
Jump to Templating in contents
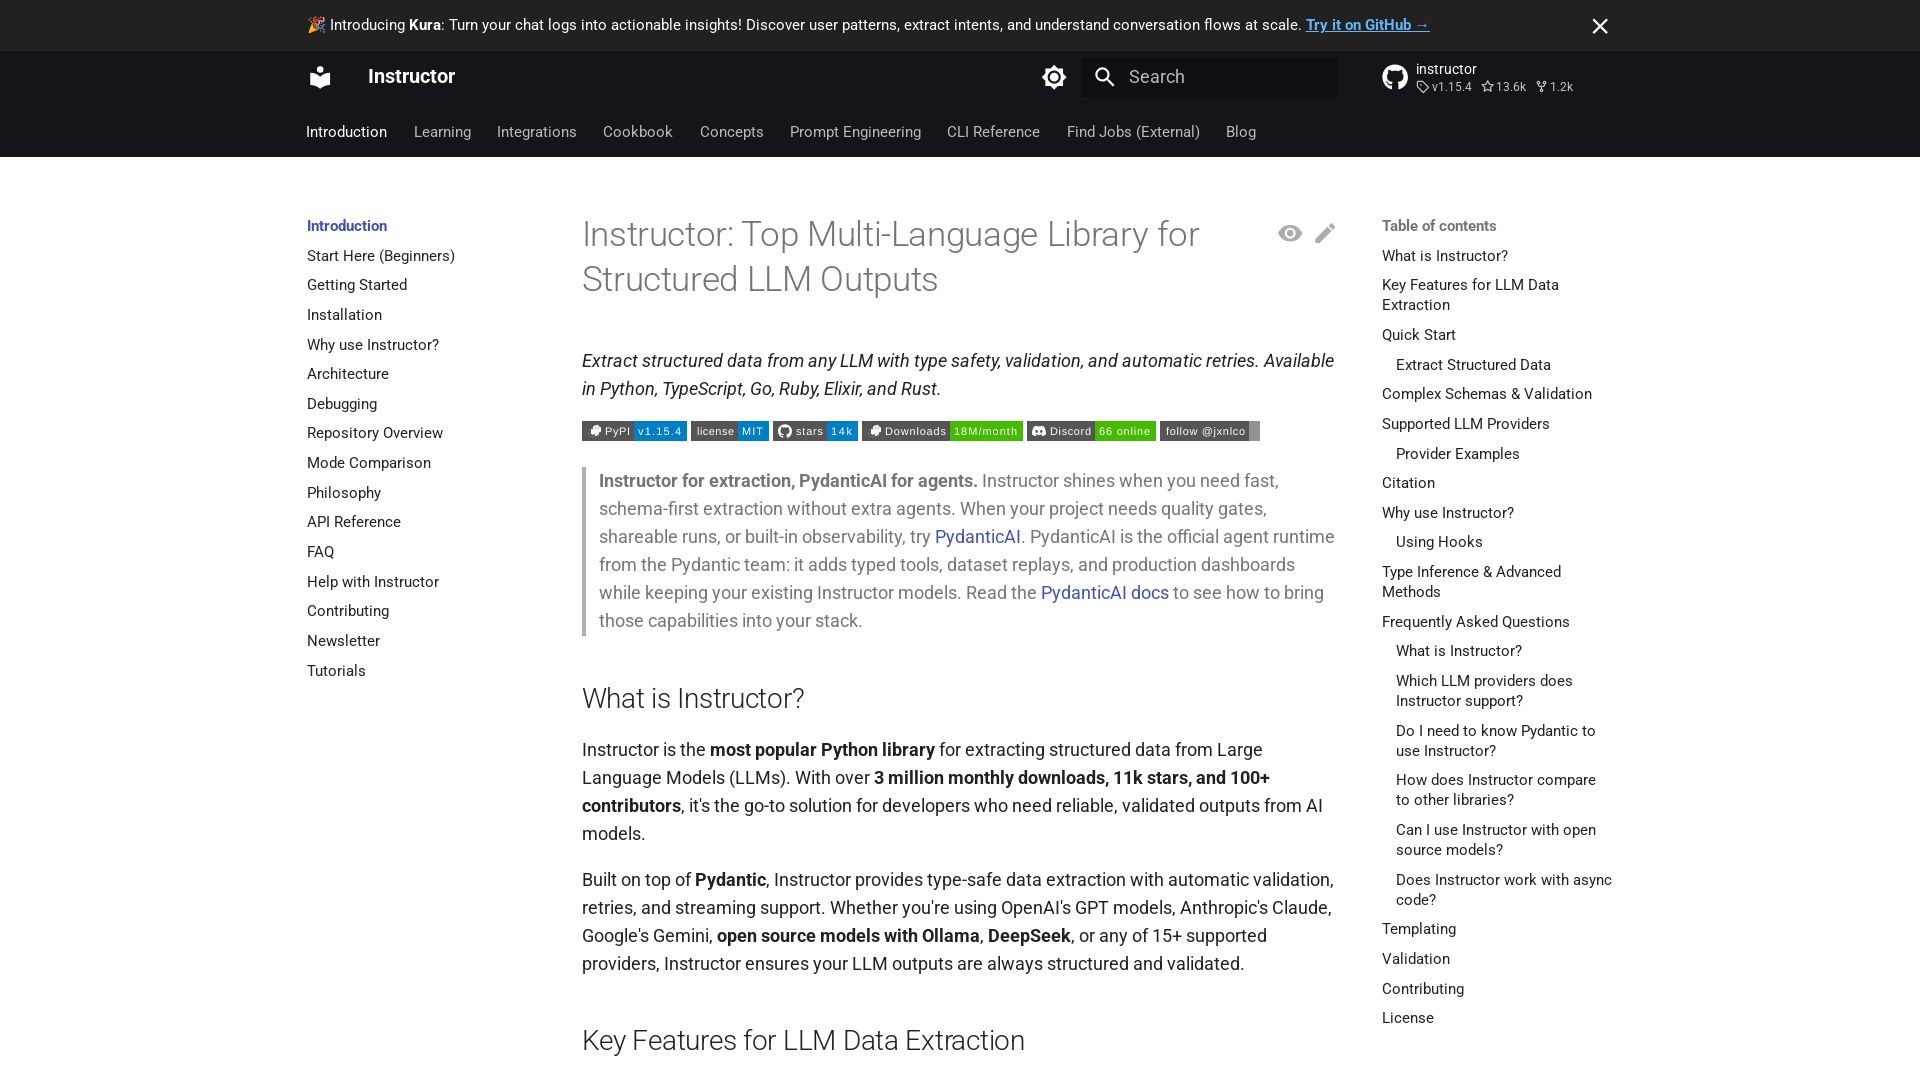[1419, 929]
